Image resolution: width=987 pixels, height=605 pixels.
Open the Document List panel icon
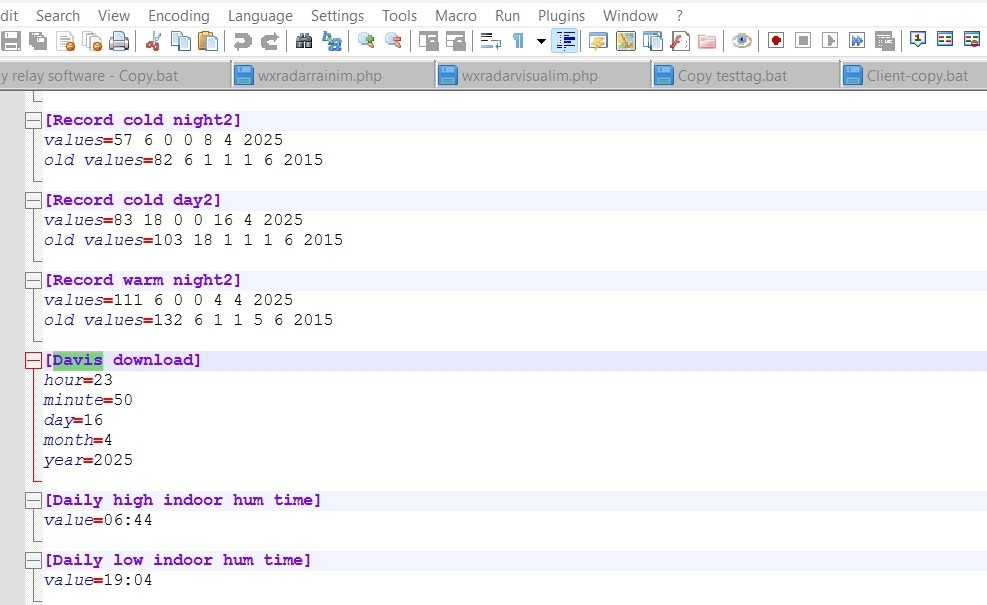coord(653,41)
